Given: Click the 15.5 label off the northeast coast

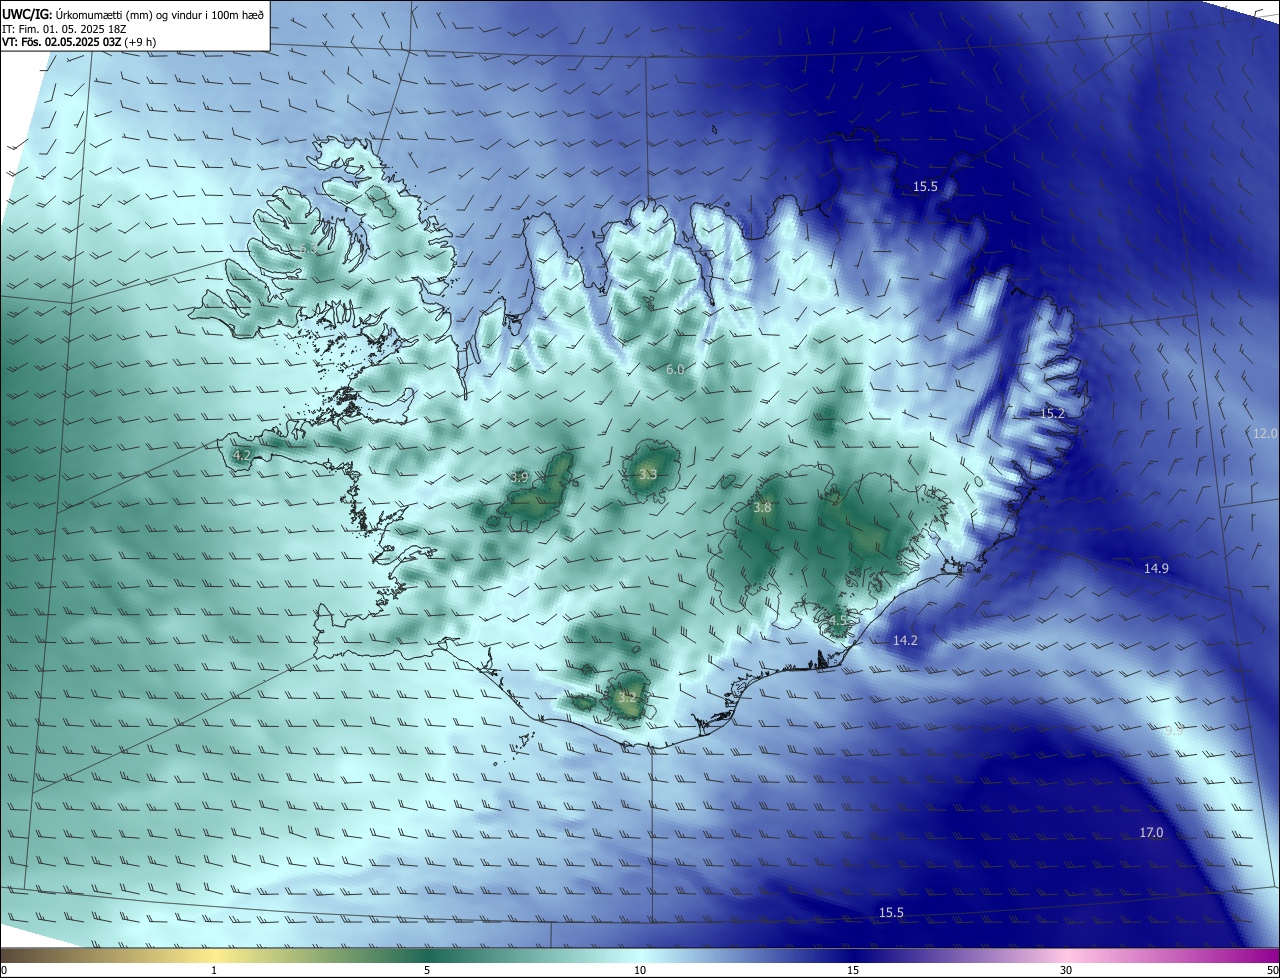Looking at the screenshot, I should pyautogui.click(x=925, y=187).
